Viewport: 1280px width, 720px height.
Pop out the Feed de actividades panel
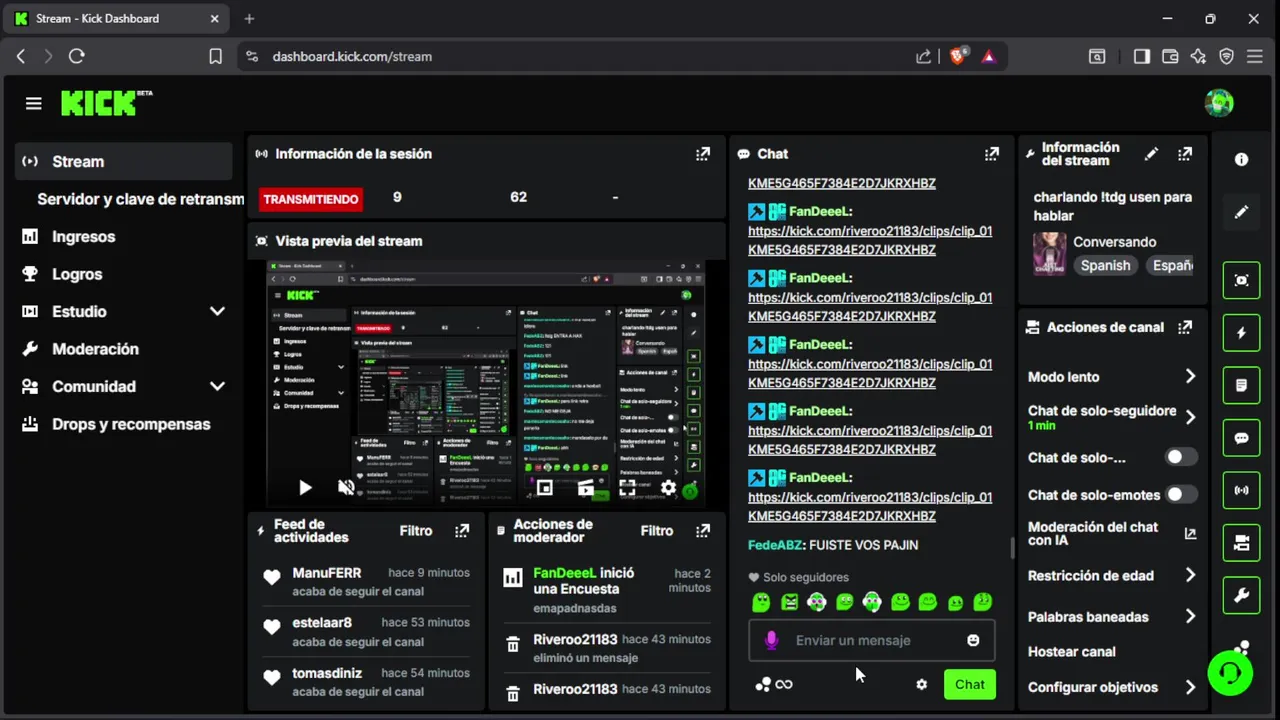click(x=462, y=531)
